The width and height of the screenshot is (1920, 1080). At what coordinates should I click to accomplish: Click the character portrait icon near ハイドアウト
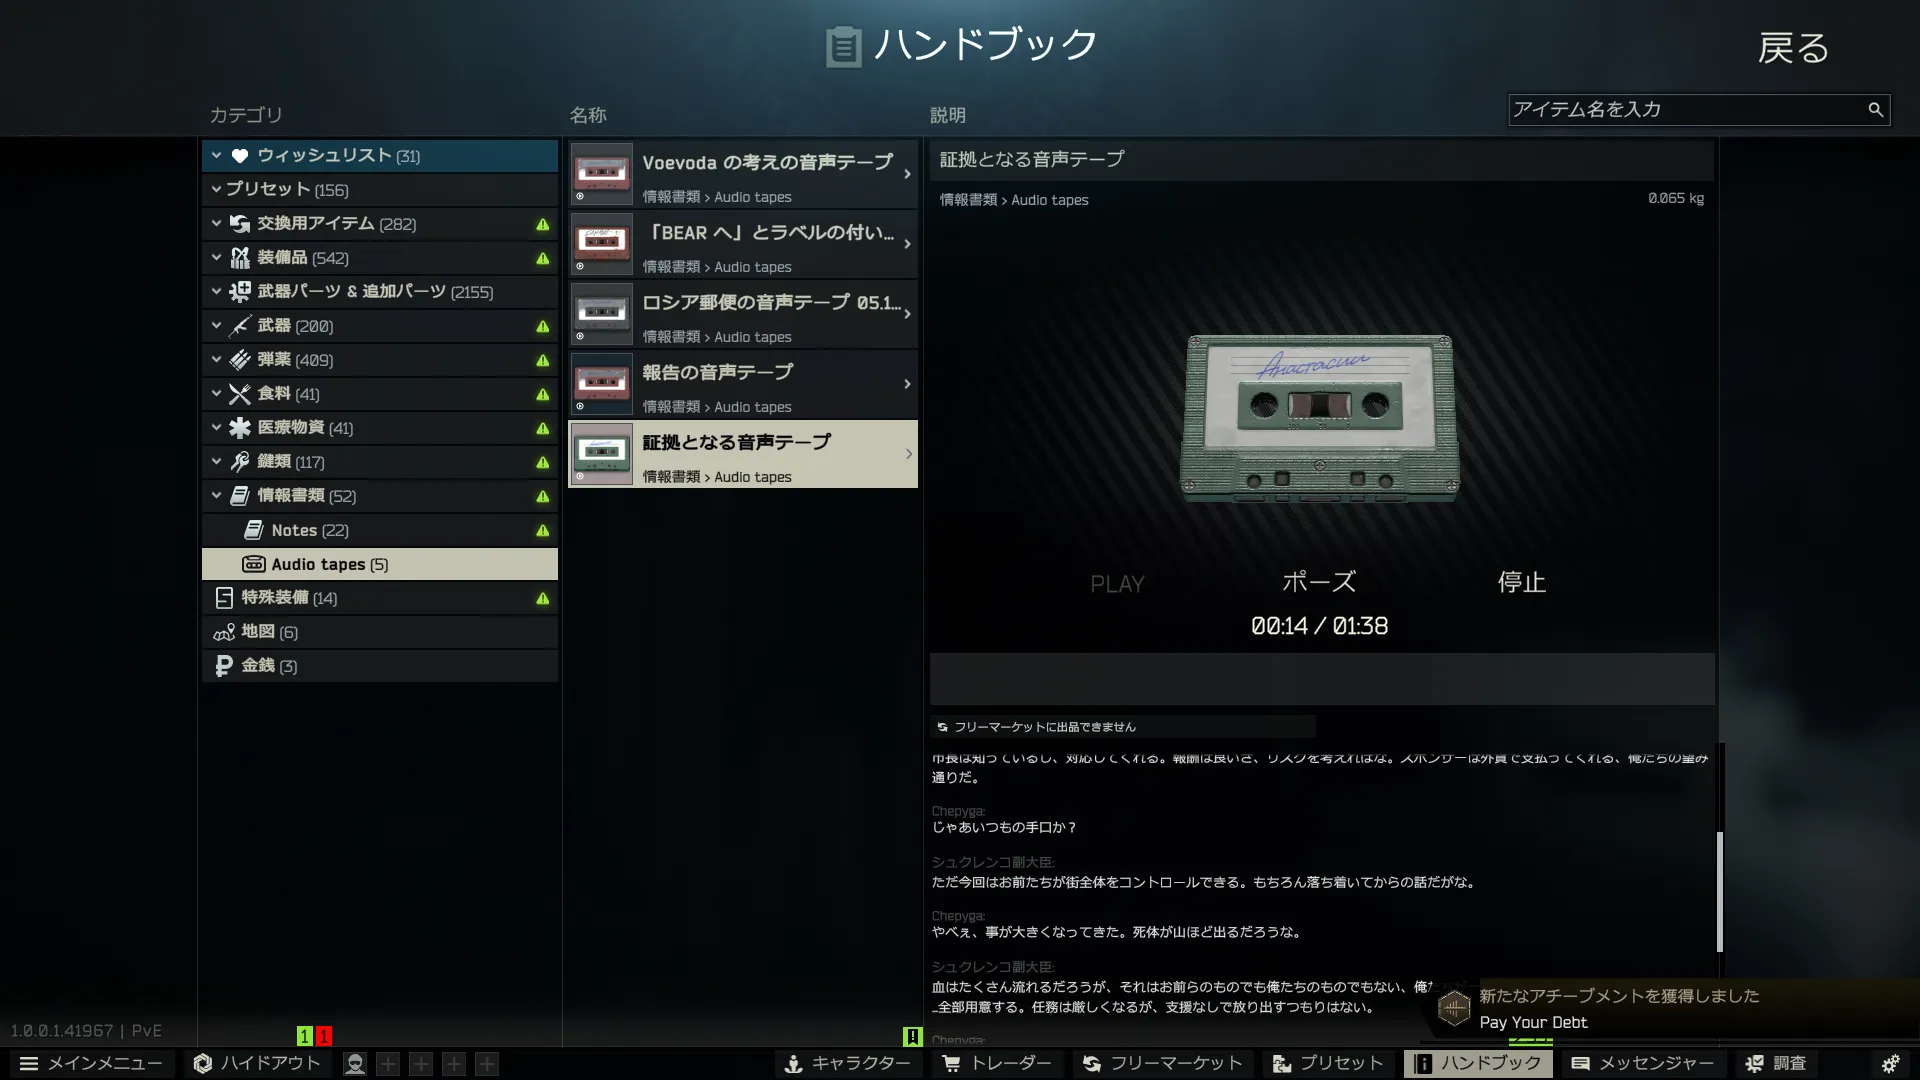pos(354,1063)
